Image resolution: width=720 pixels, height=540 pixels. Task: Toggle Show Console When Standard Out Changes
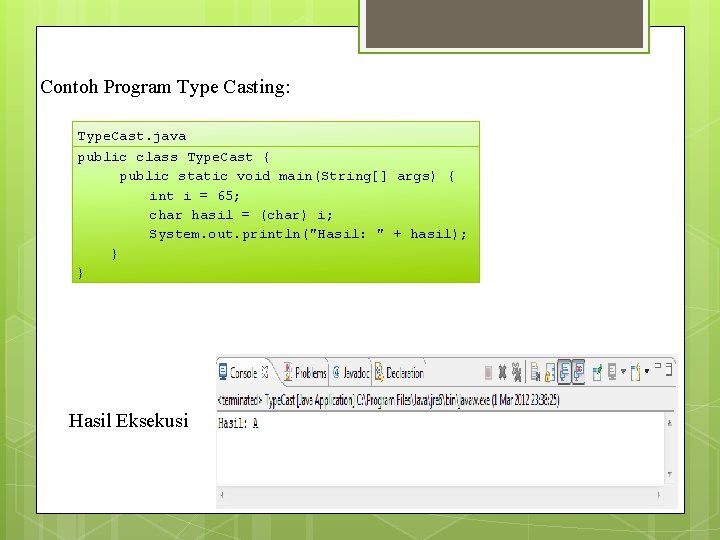coord(564,371)
